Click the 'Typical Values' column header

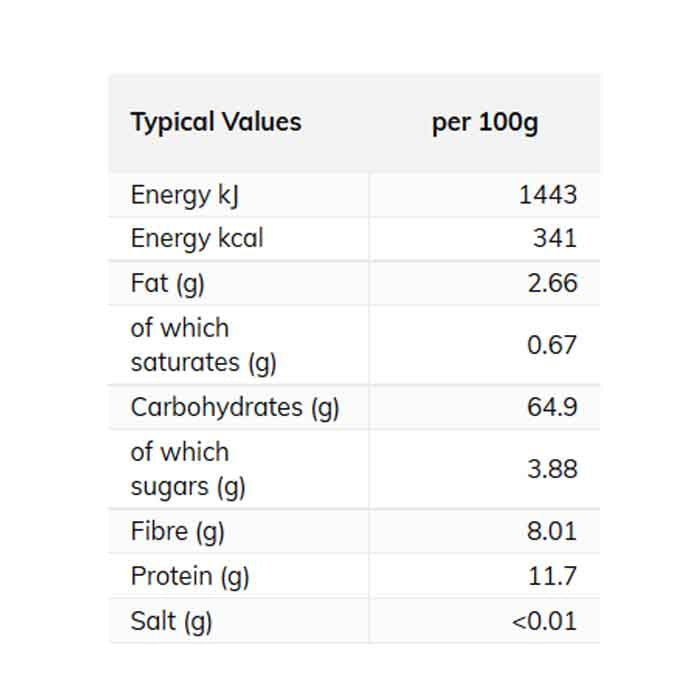click(215, 122)
